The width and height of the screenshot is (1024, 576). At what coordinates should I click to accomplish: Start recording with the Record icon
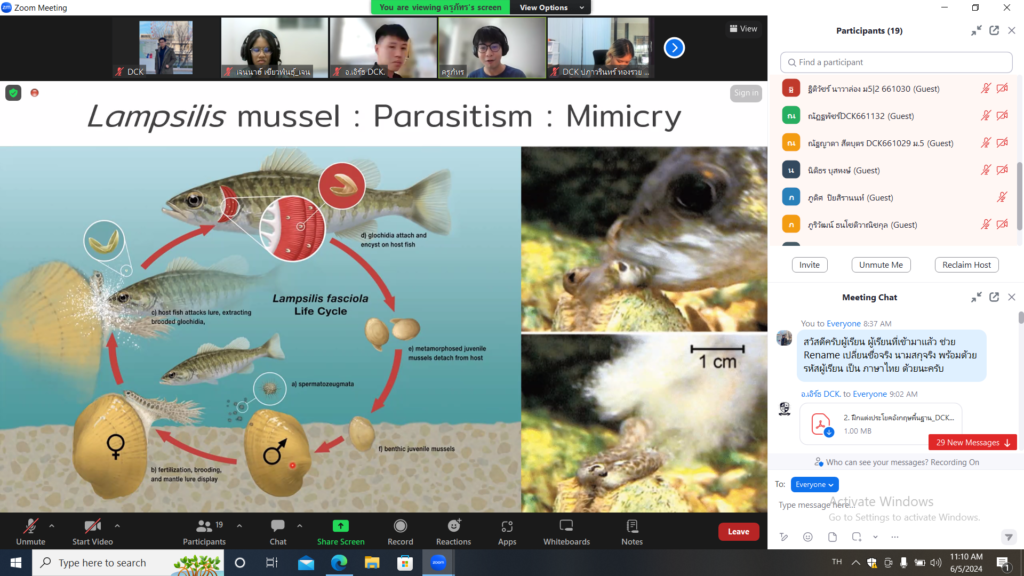(x=400, y=526)
